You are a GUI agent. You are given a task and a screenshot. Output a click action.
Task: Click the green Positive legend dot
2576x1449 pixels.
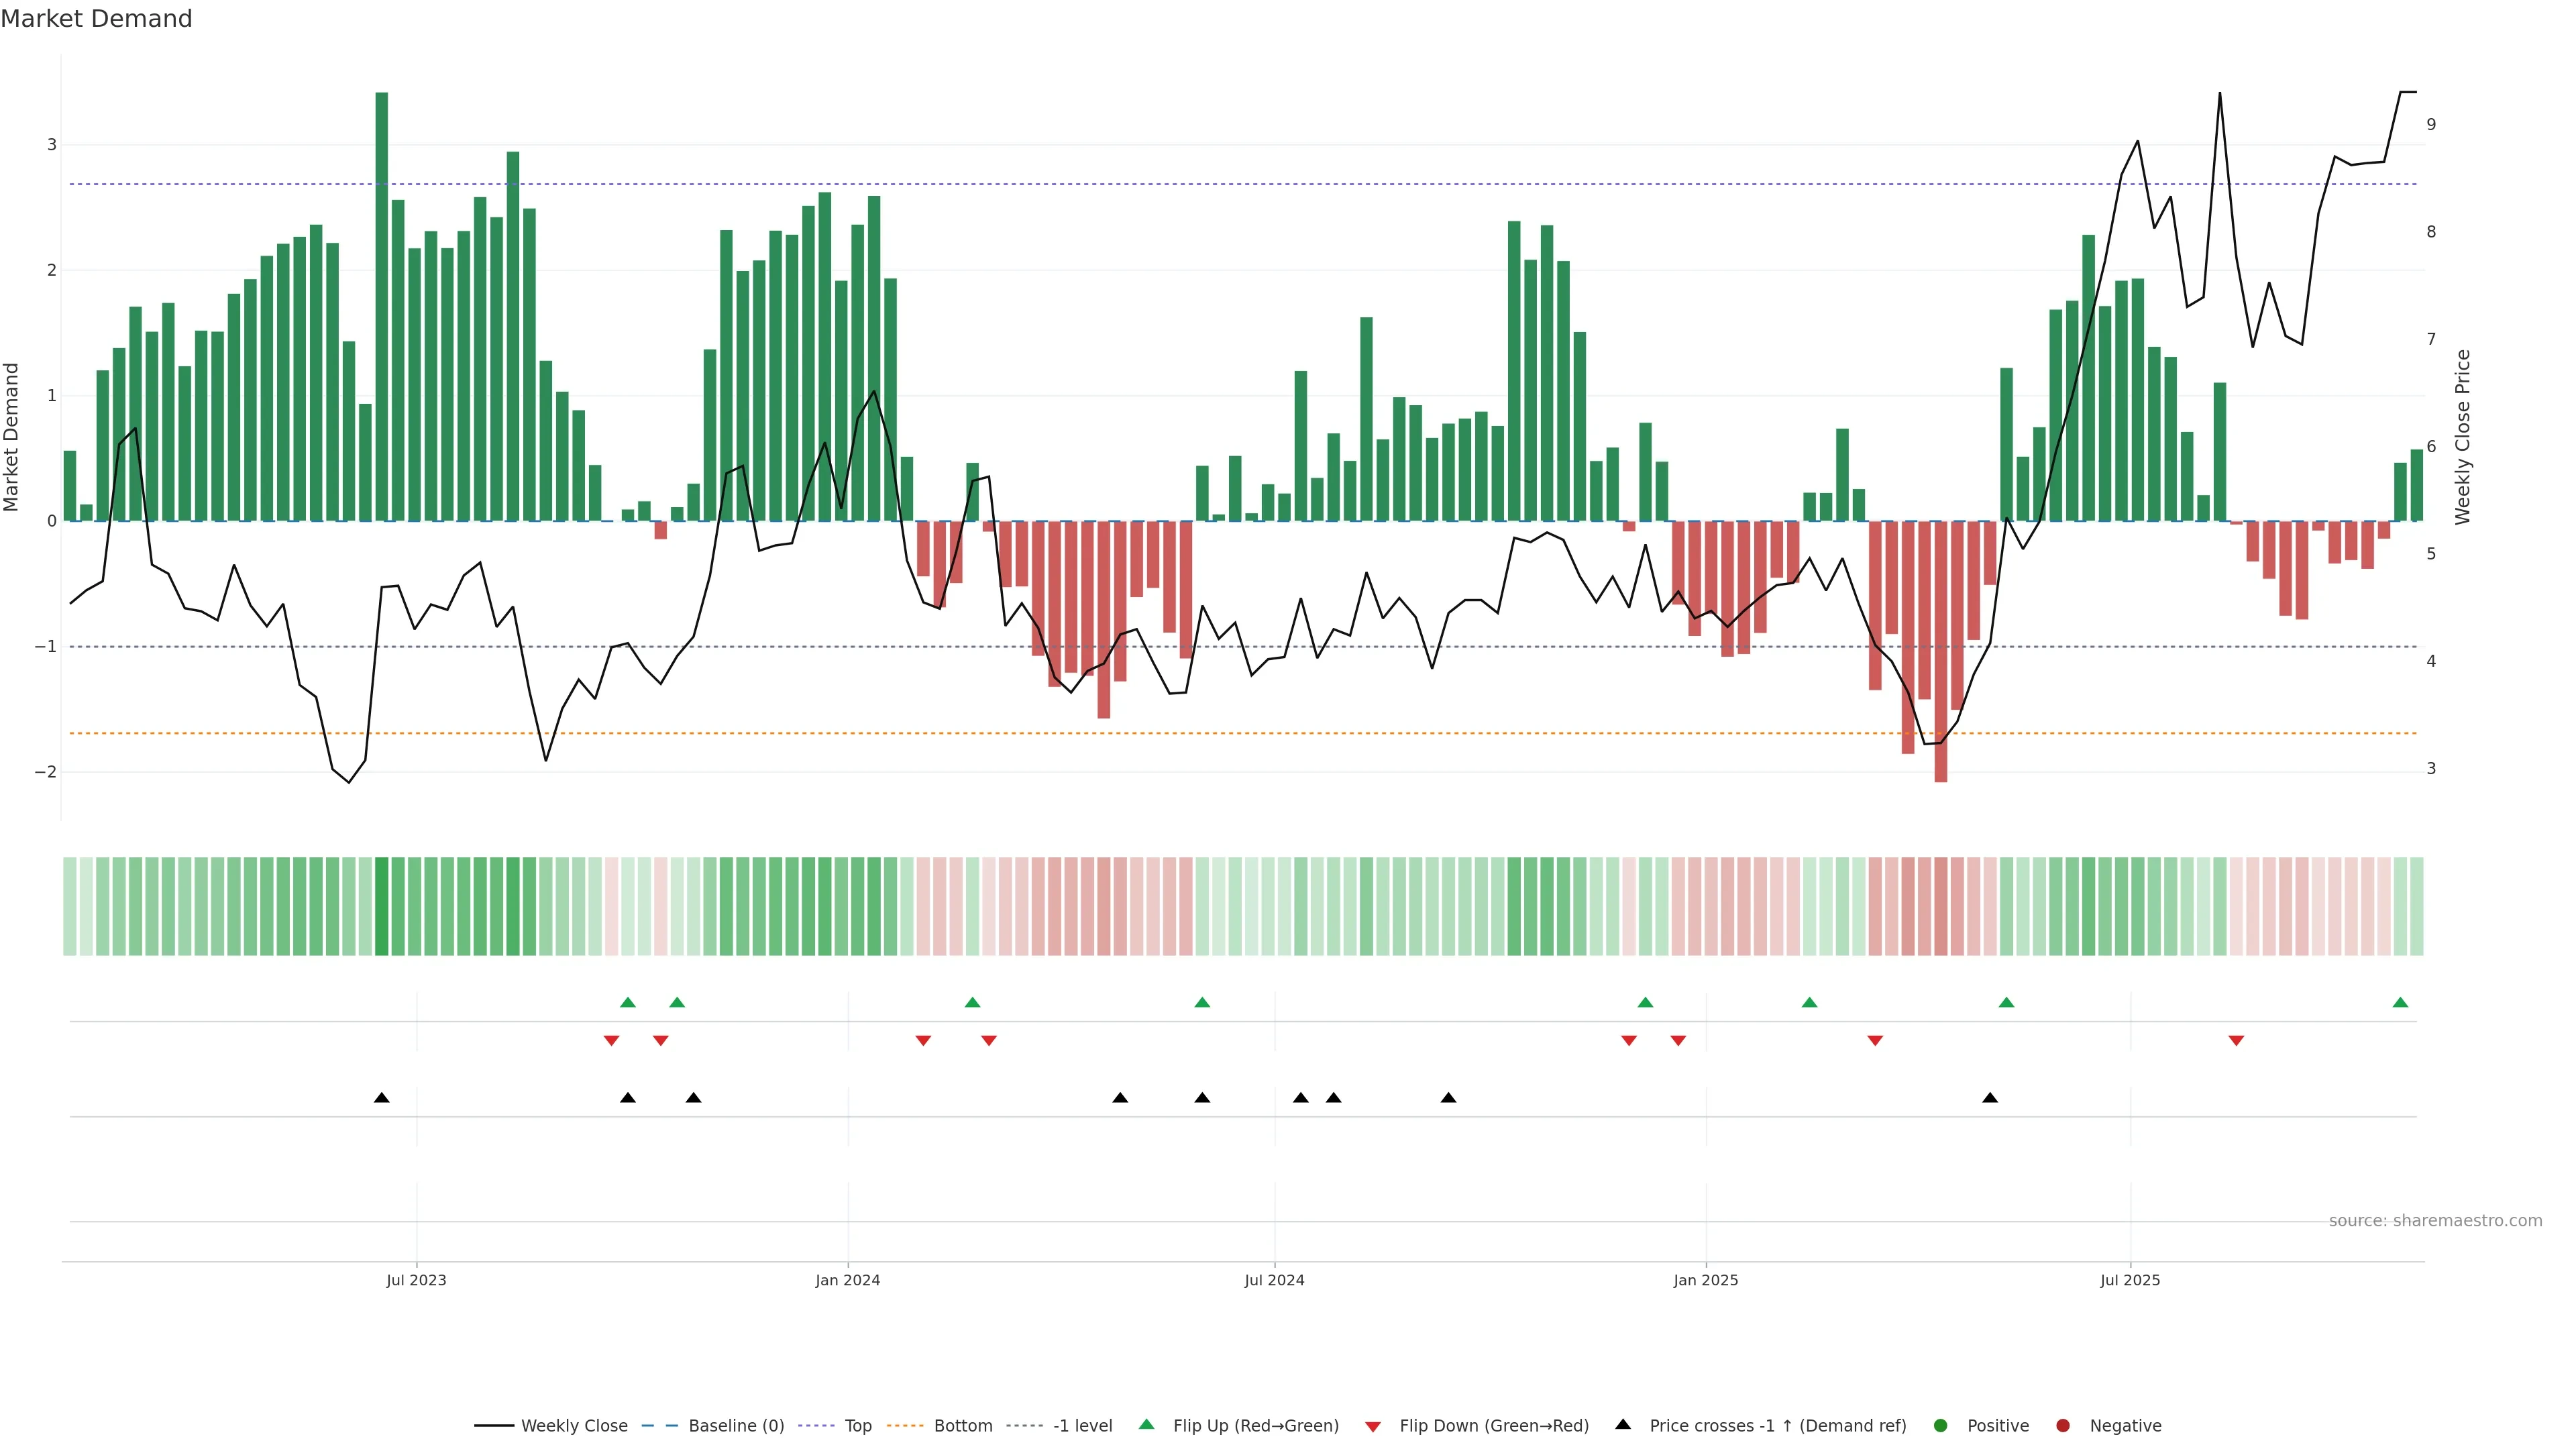pos(1941,1425)
